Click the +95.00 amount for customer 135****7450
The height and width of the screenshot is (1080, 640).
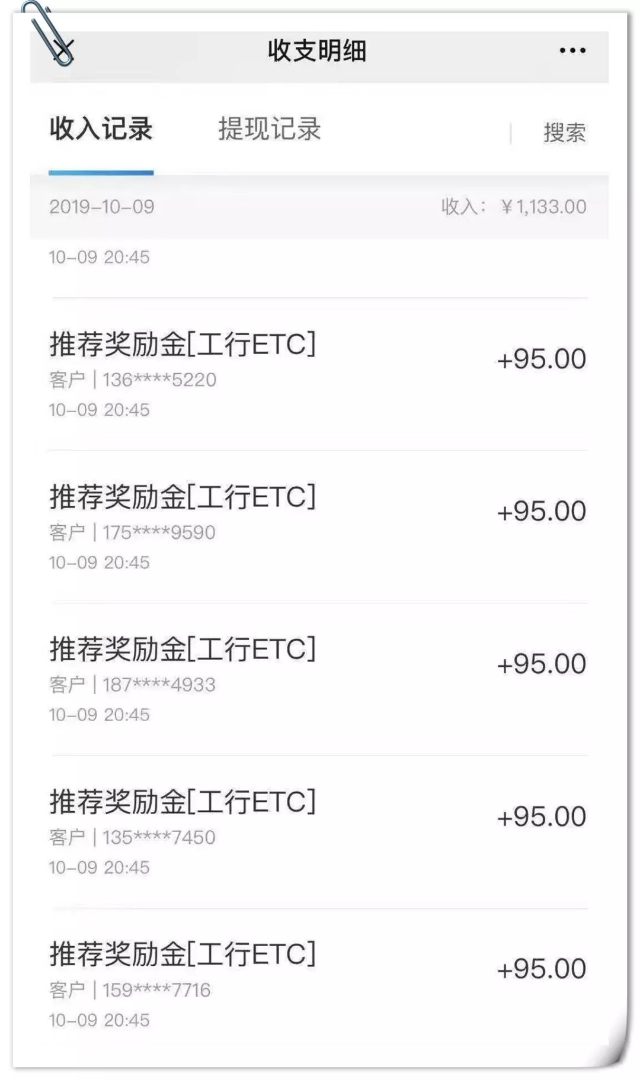pos(541,817)
